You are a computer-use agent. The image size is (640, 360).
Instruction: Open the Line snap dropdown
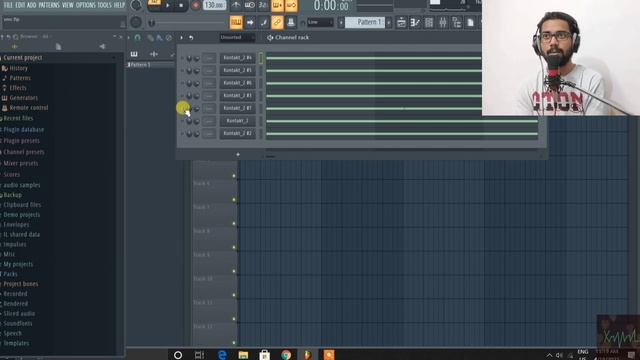[x=320, y=22]
